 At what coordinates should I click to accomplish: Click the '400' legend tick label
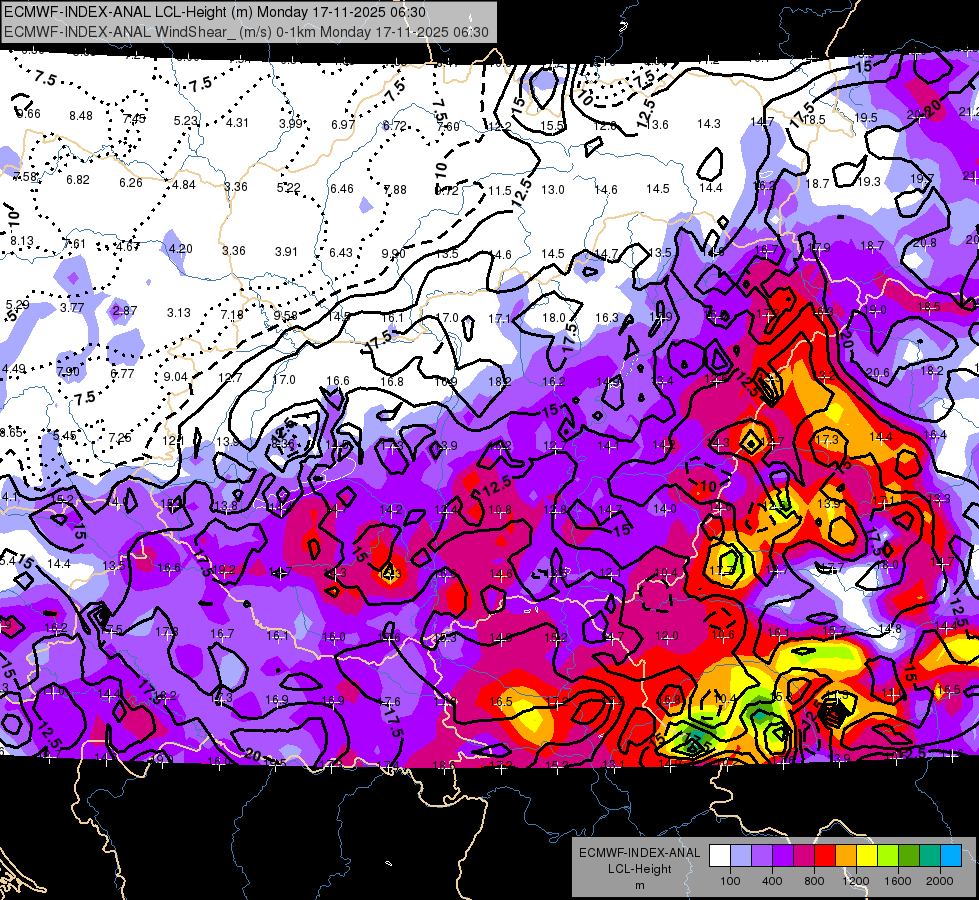pyautogui.click(x=772, y=881)
